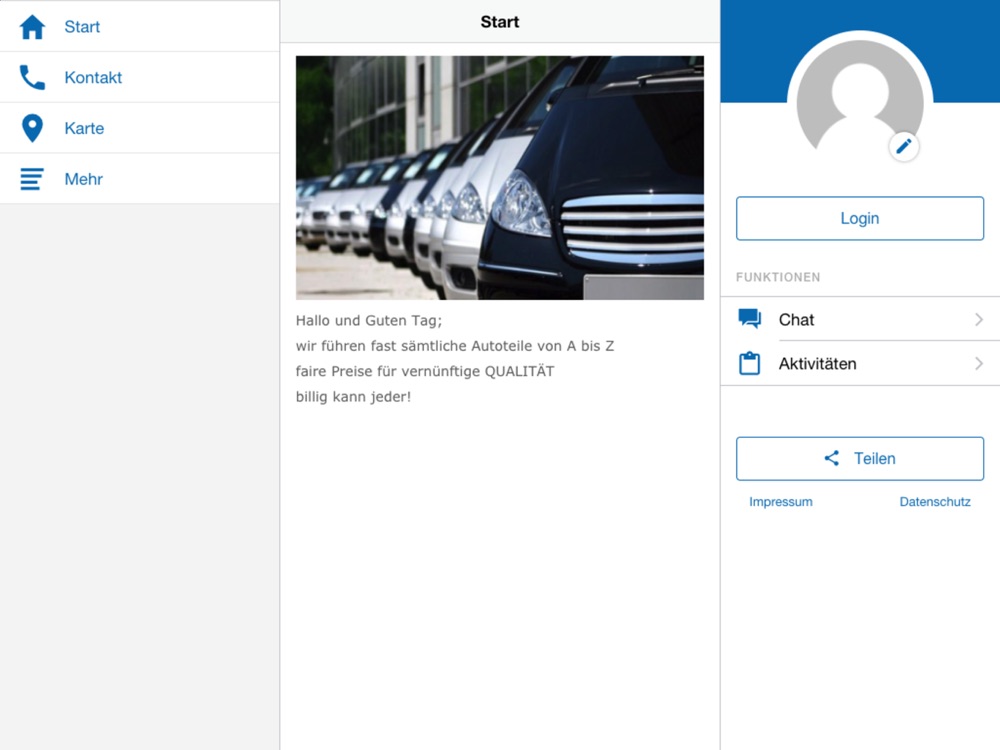1000x750 pixels.
Task: Click the grey profile avatar placeholder
Action: pyautogui.click(x=860, y=96)
